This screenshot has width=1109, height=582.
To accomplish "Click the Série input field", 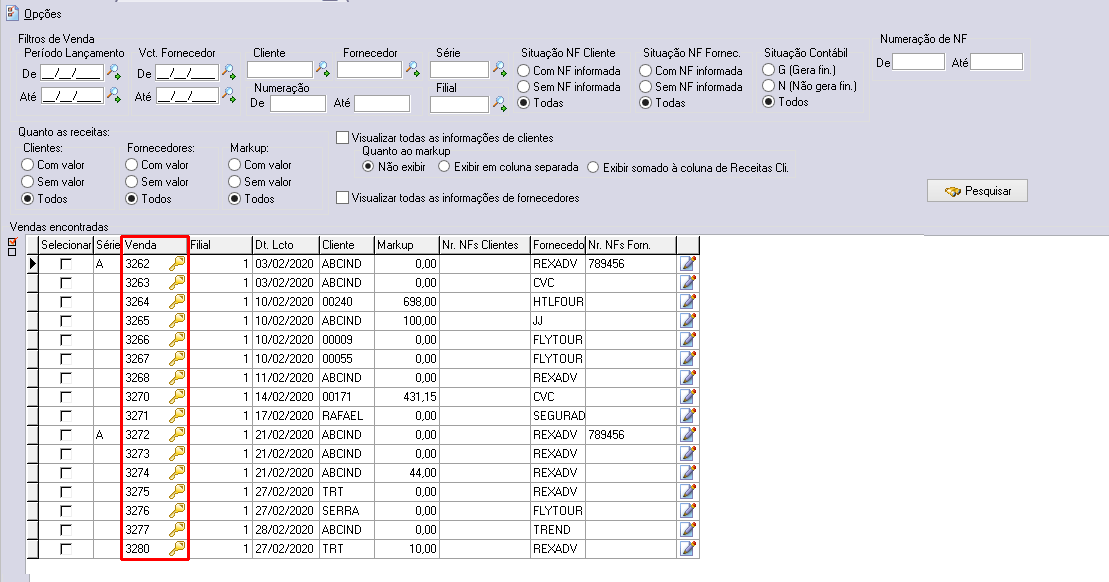I will coord(459,69).
